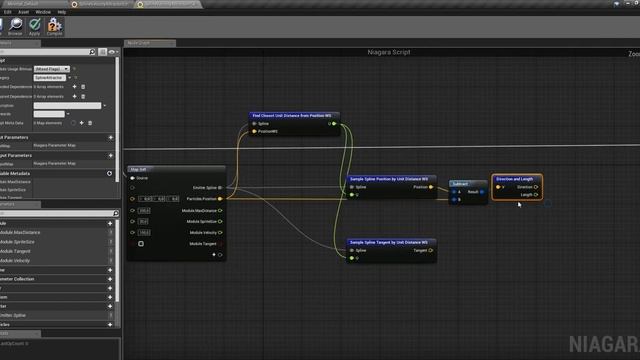Viewport: 640px width, 360px height.
Task: Add a parameter to Parameter Collection section
Action: pyautogui.click(x=110, y=279)
